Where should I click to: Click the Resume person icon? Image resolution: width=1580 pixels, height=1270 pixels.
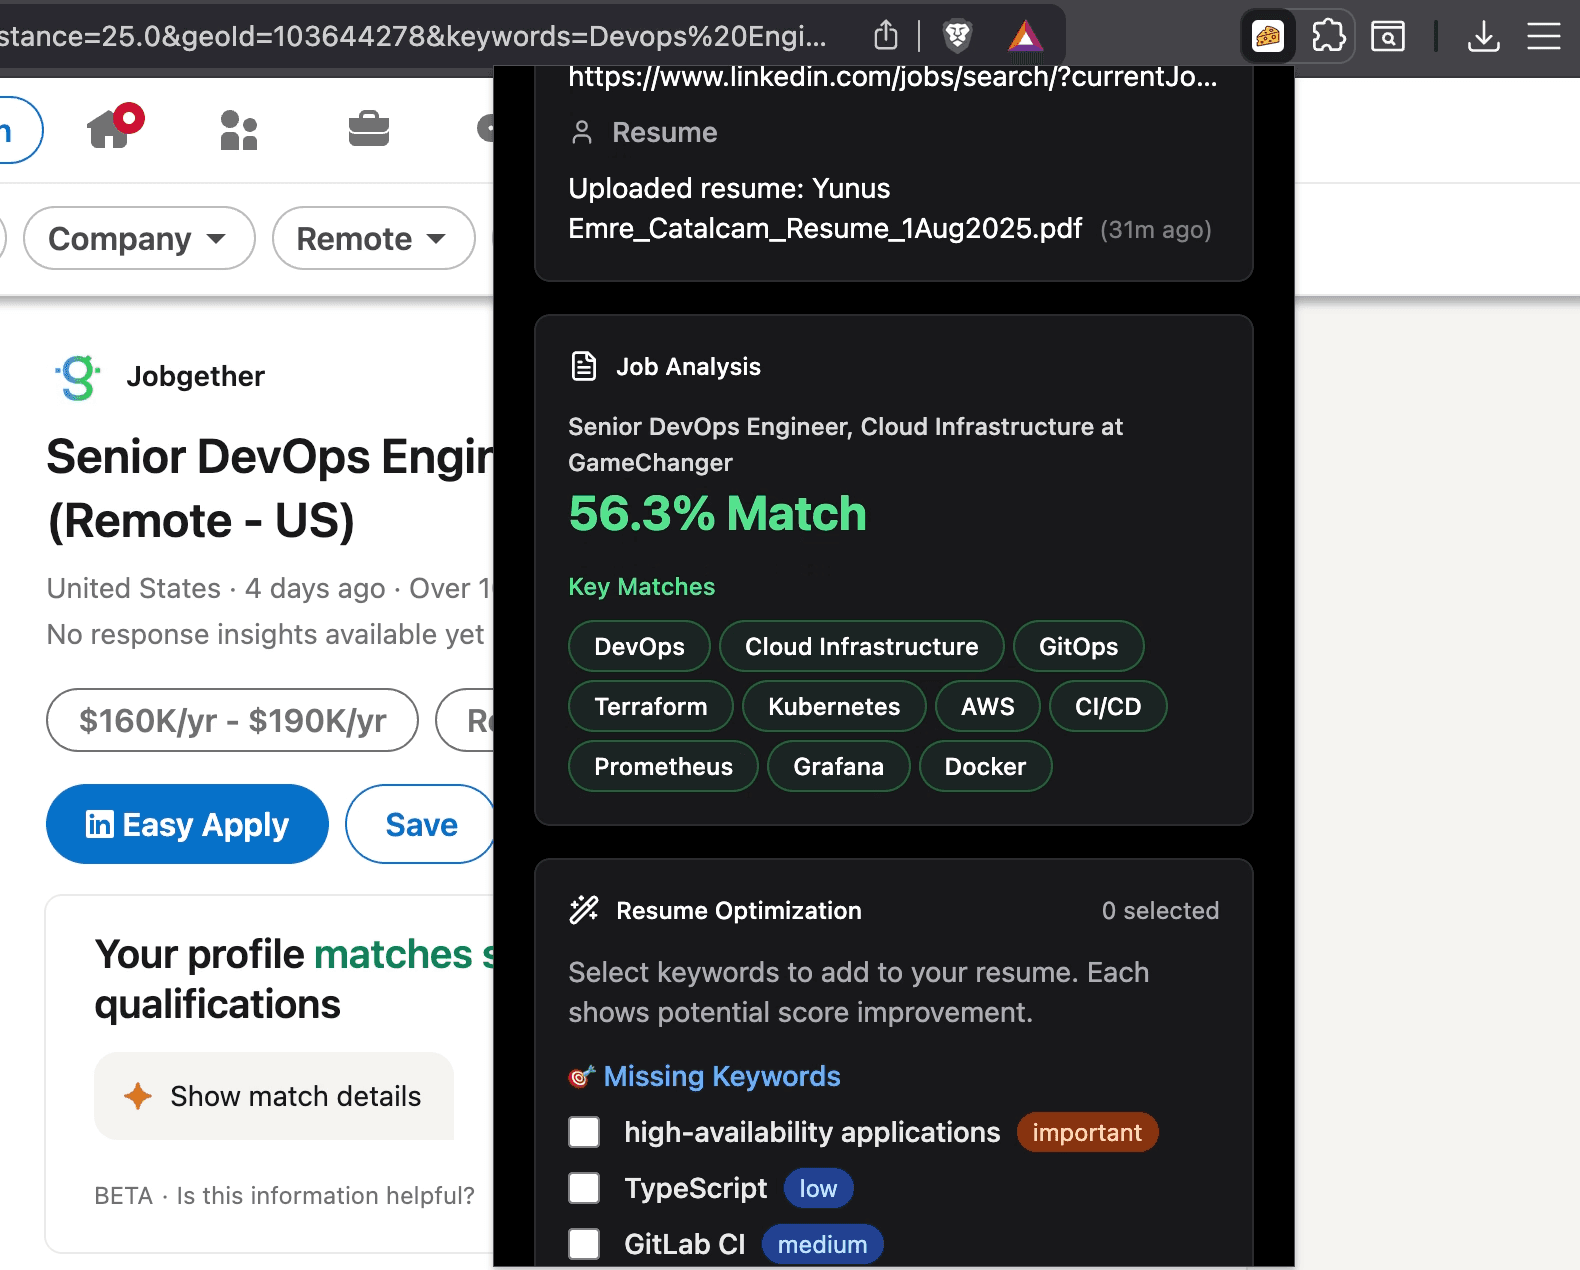582,132
